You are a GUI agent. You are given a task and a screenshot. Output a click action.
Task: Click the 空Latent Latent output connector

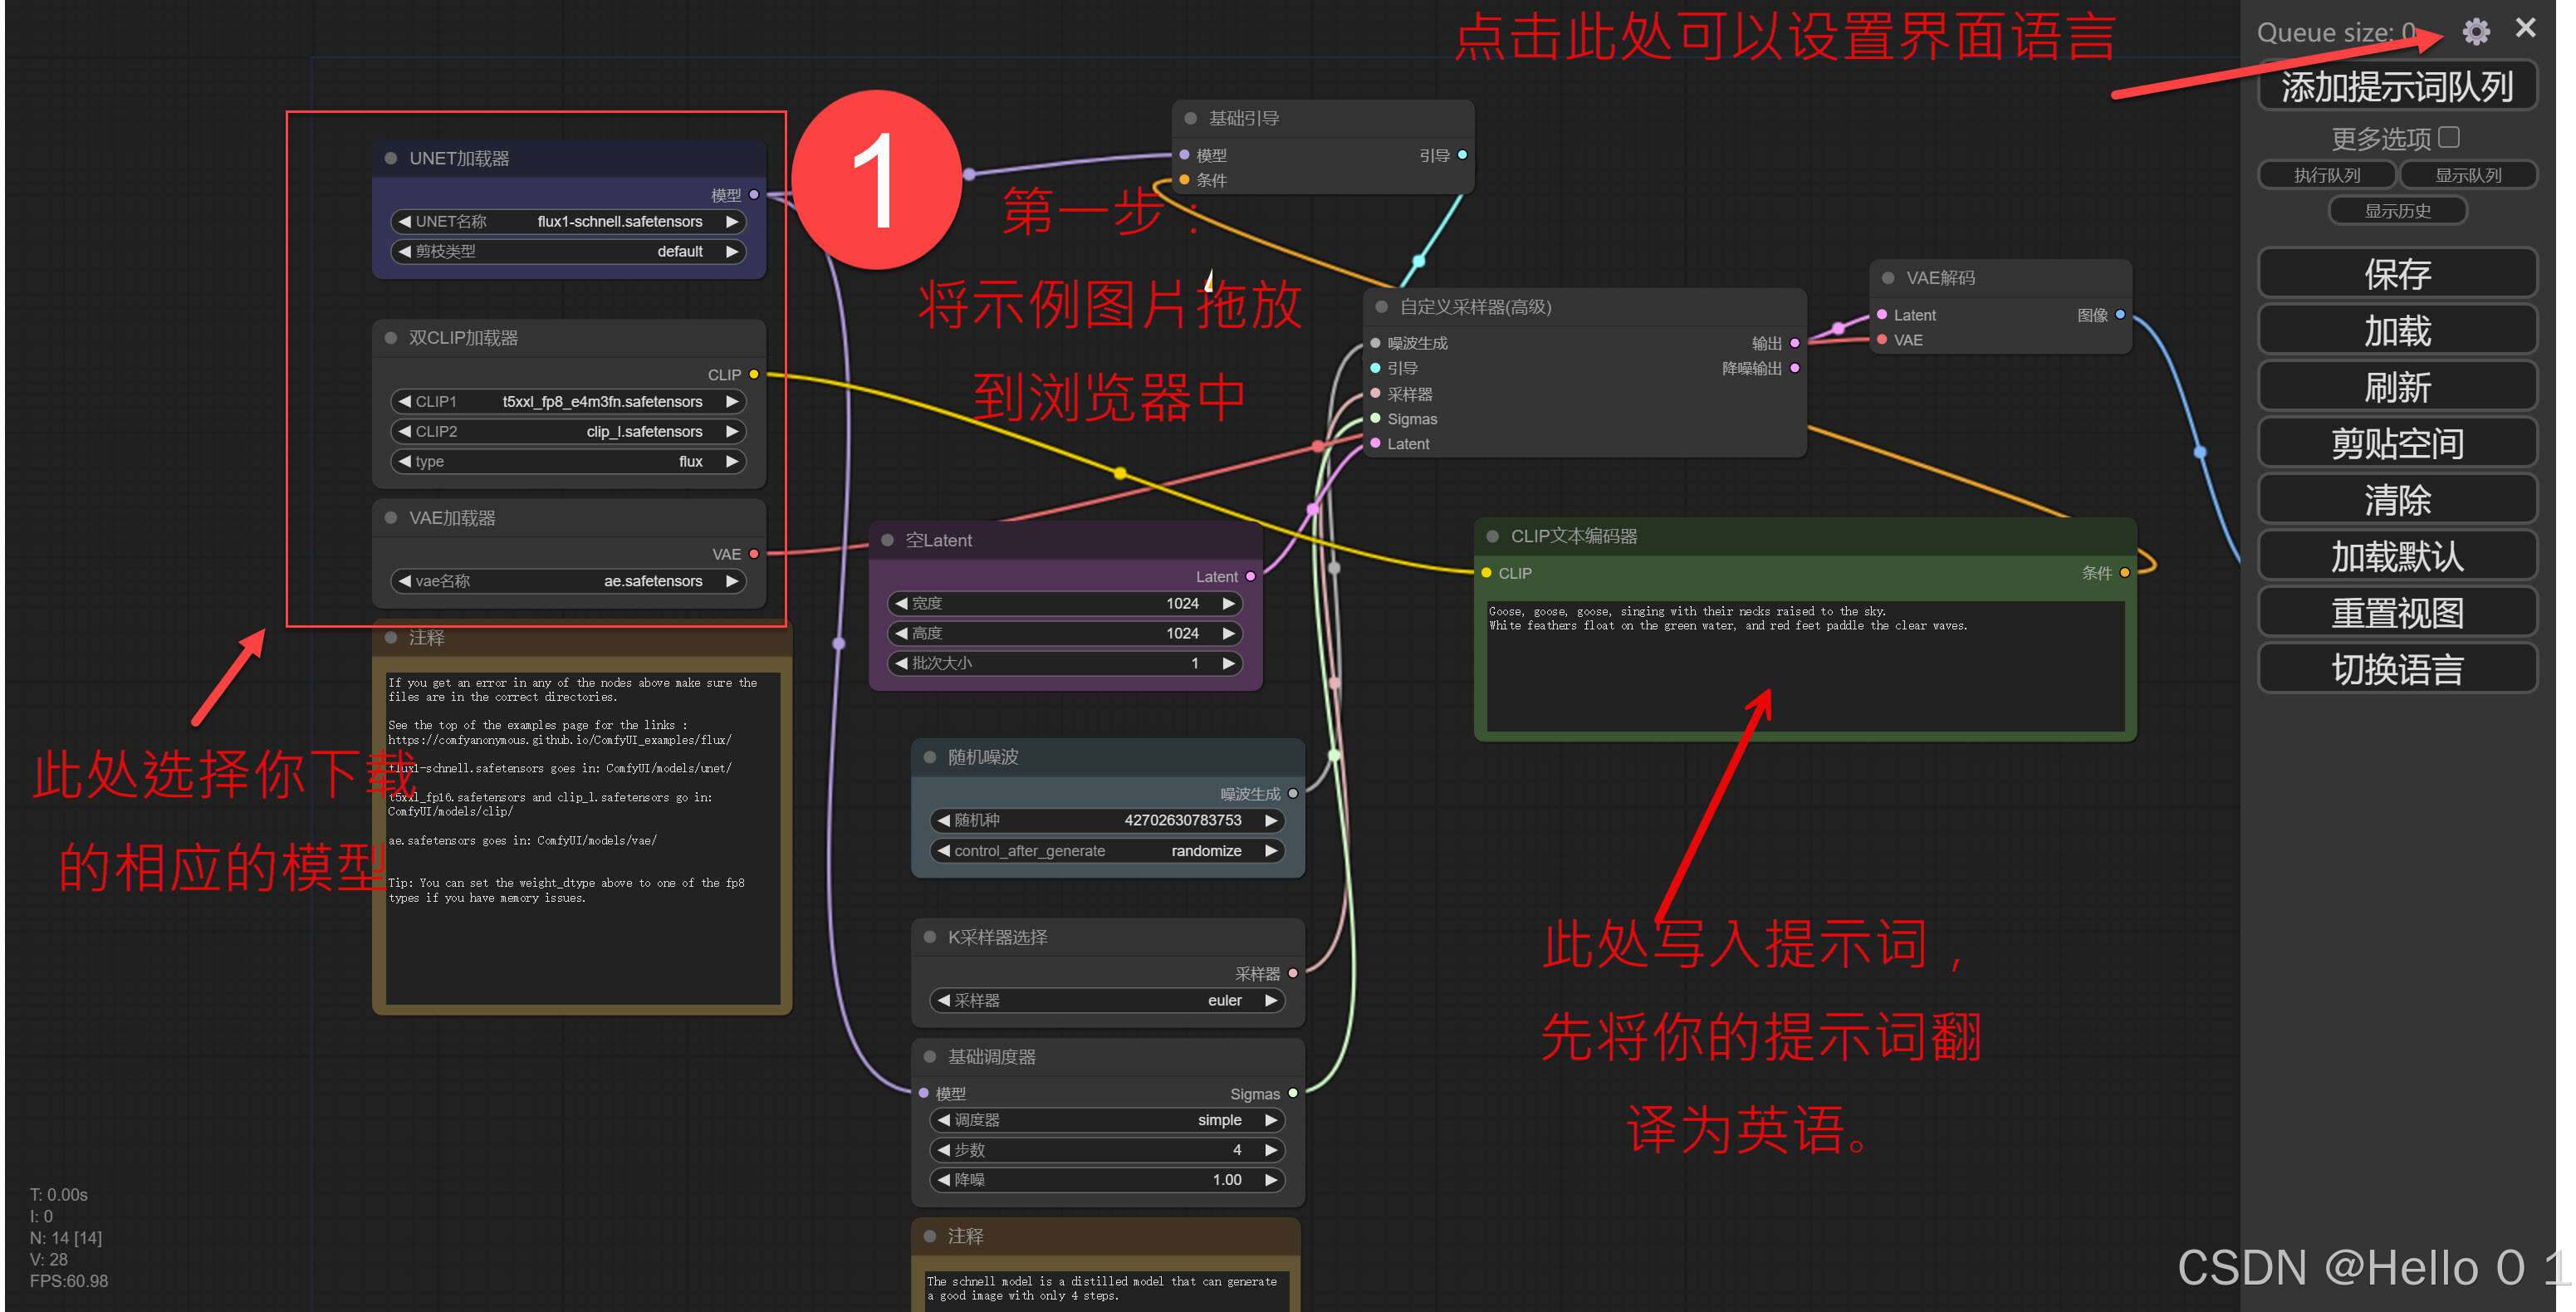pos(1250,576)
